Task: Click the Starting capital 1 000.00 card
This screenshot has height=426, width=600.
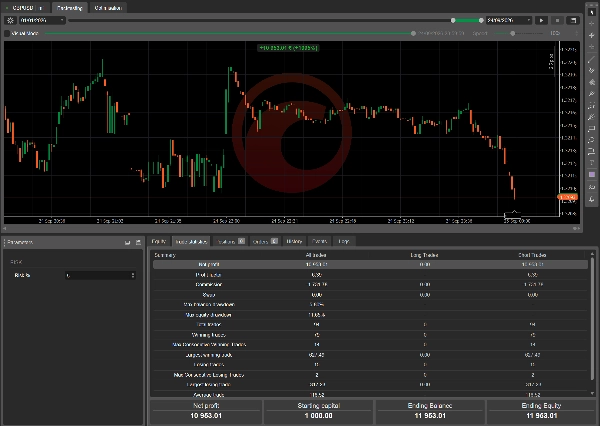Action: (x=318, y=411)
